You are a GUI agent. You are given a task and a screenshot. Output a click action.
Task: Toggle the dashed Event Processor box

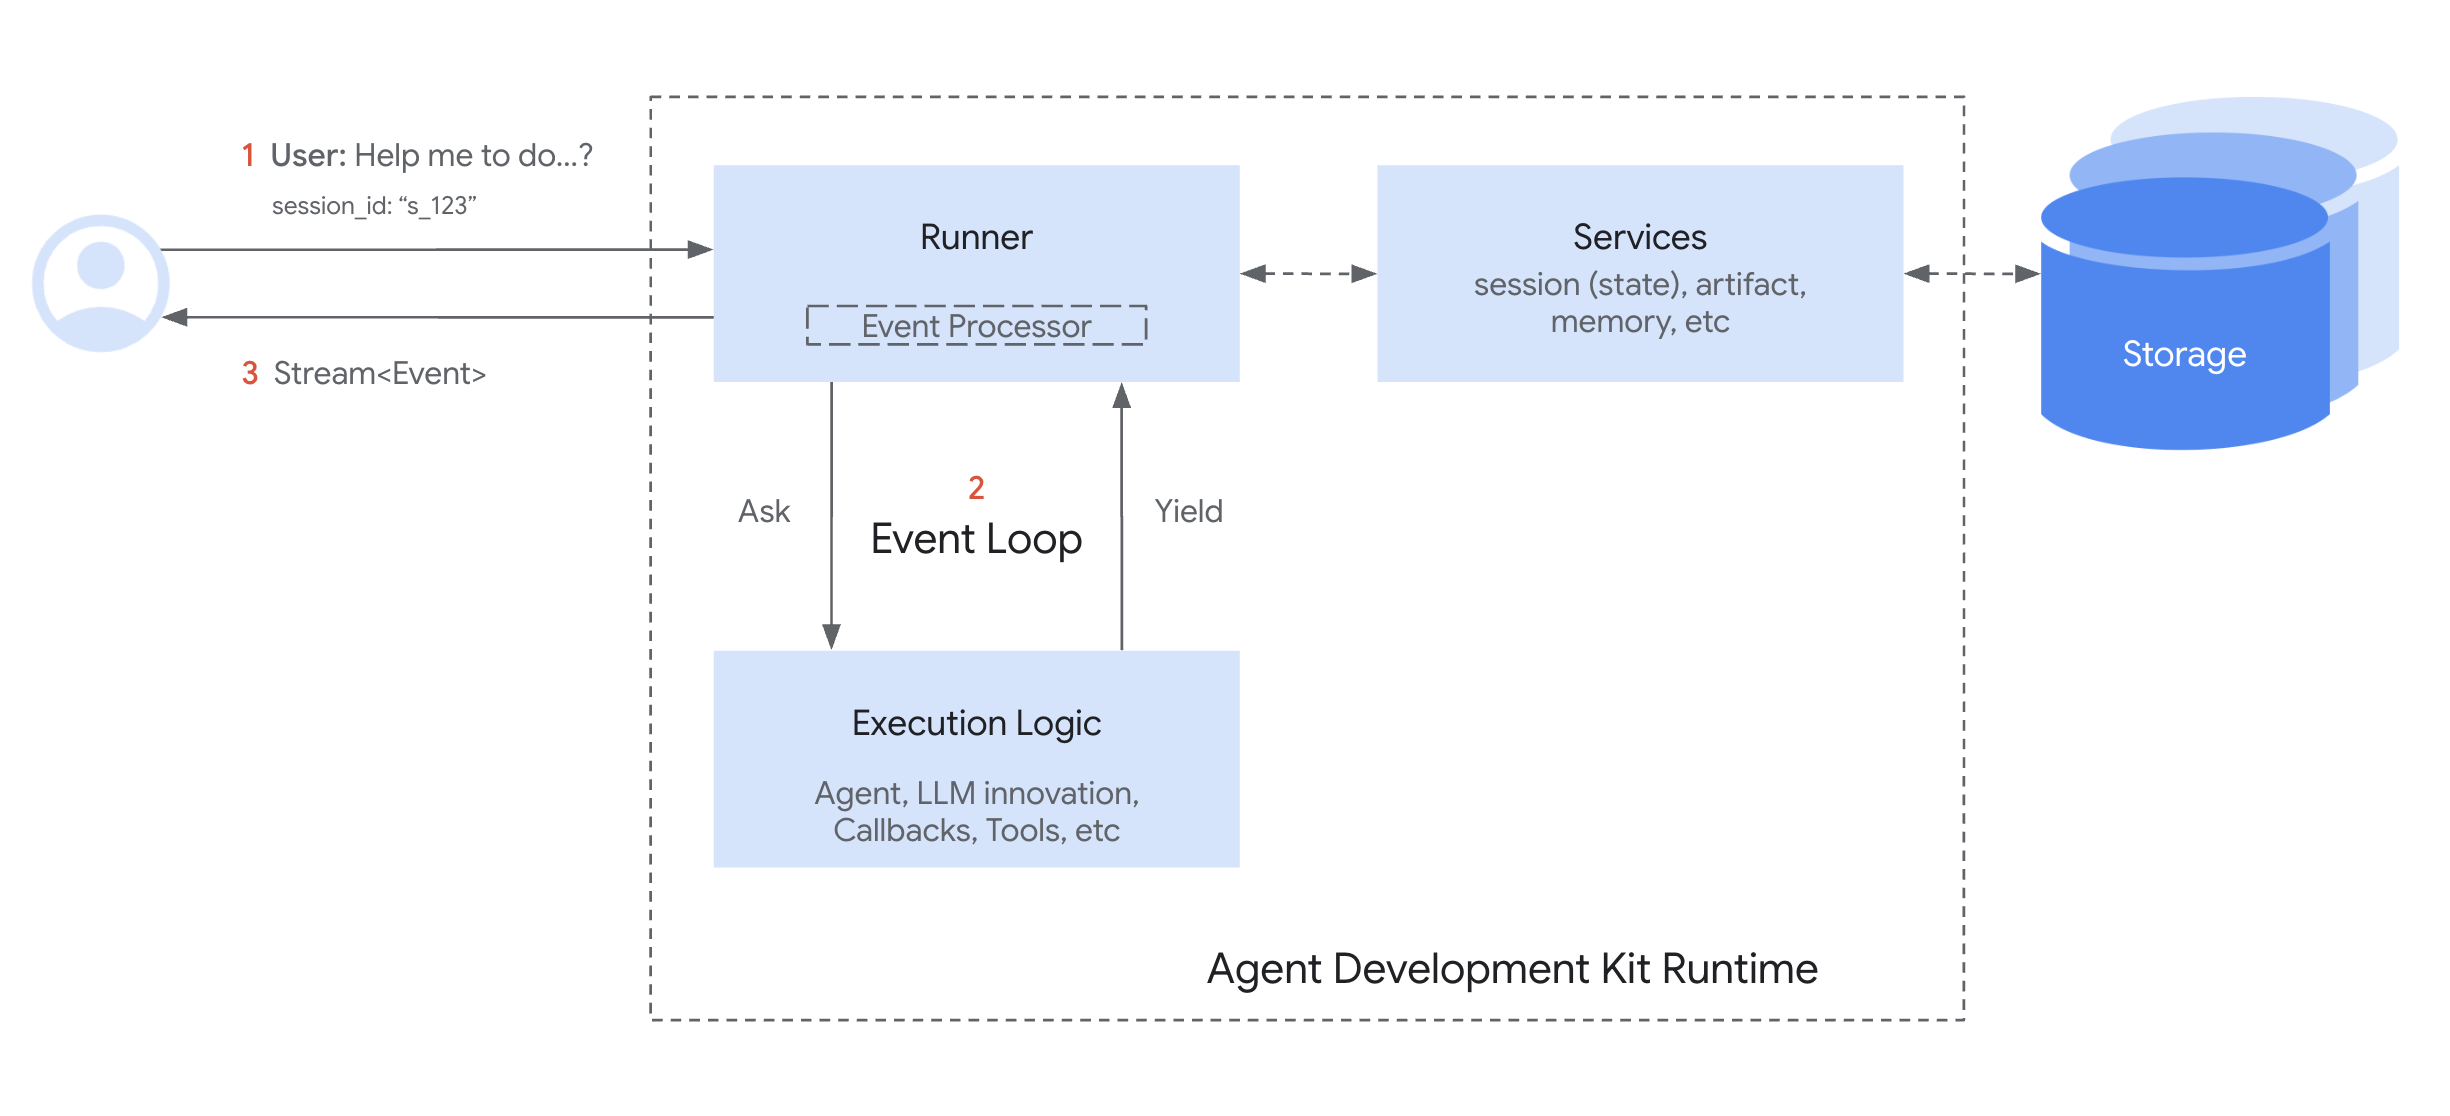975,326
